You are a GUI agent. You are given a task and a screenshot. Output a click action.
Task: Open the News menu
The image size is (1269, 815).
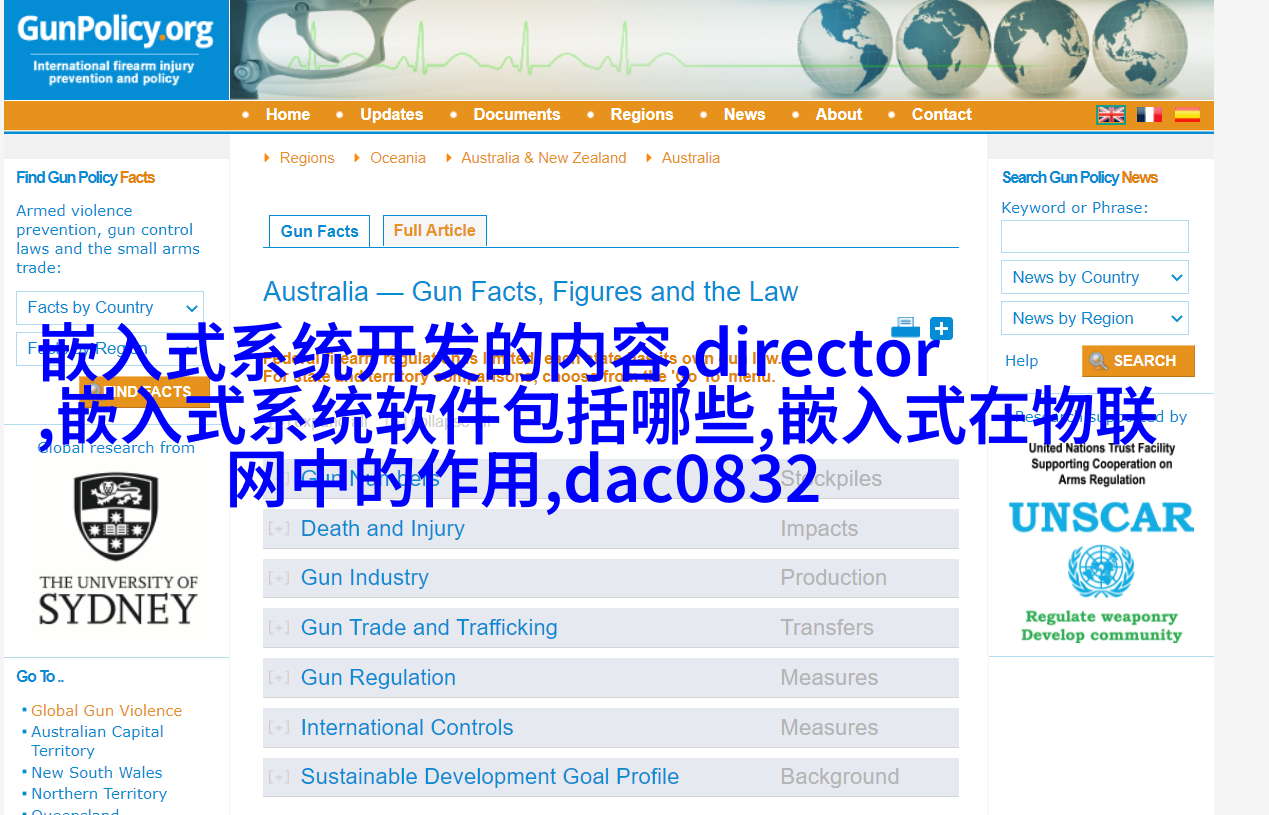(745, 115)
